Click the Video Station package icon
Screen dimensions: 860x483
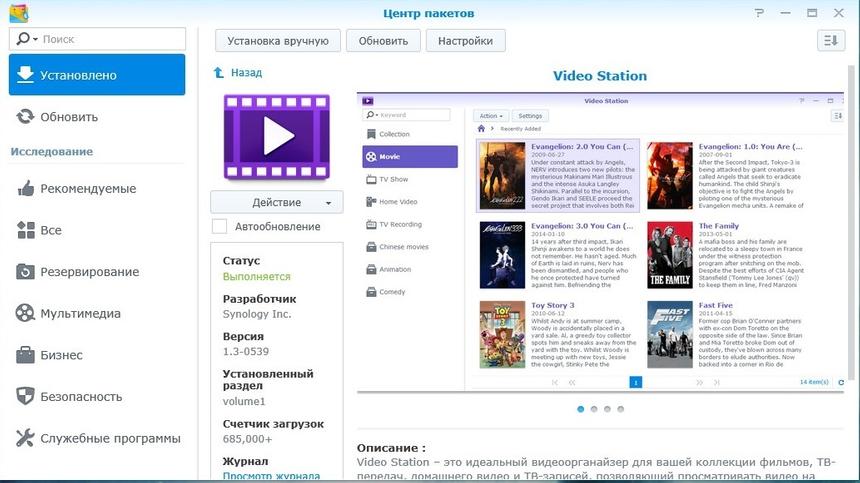pyautogui.click(x=276, y=137)
